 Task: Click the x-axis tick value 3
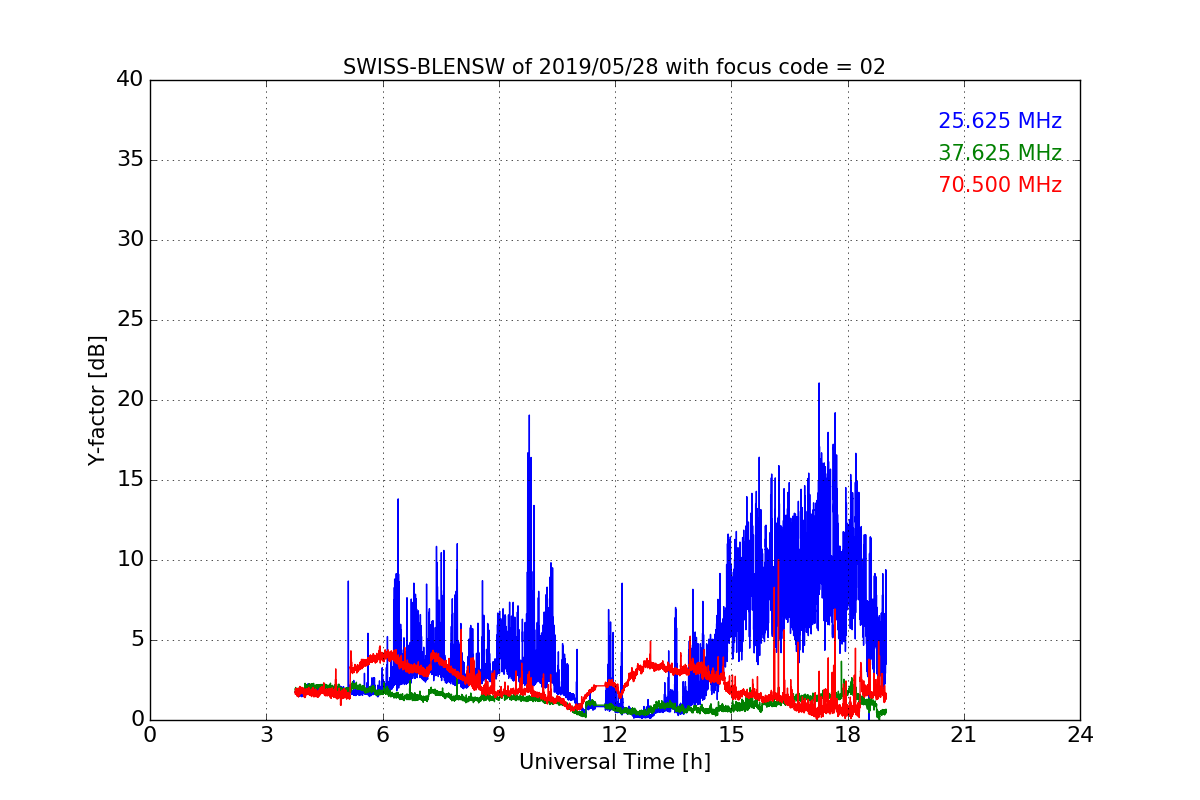pyautogui.click(x=266, y=735)
